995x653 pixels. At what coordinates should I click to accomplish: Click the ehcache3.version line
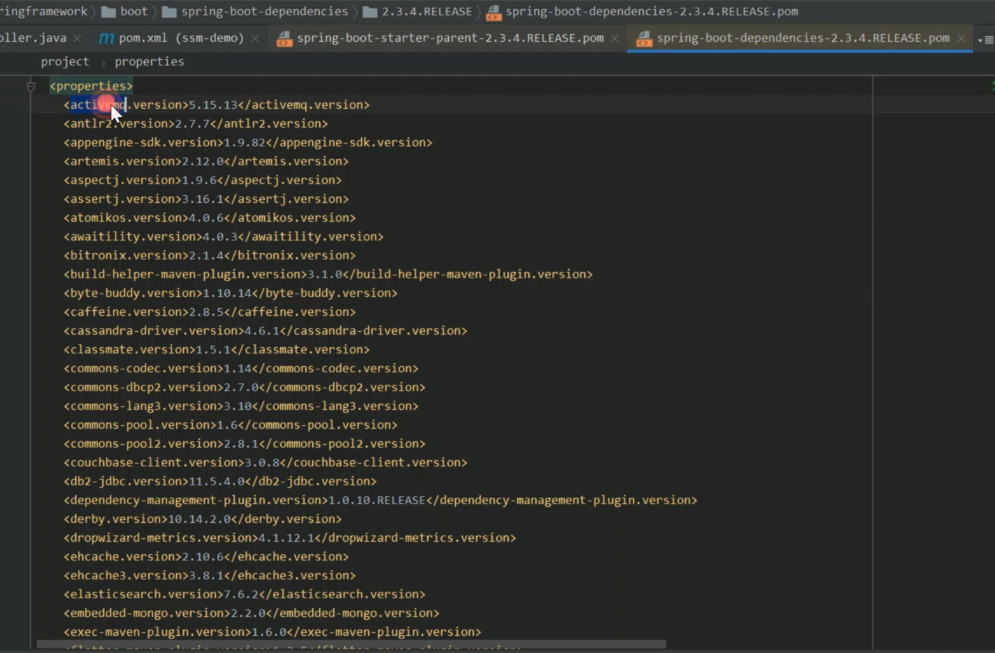pyautogui.click(x=209, y=576)
